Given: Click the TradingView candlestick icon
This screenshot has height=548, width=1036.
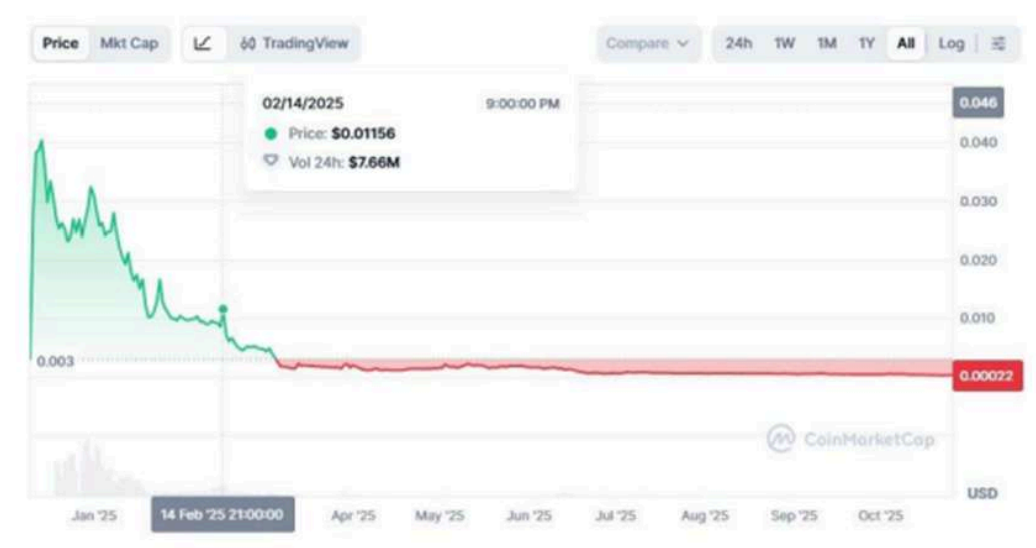Looking at the screenshot, I should point(248,43).
